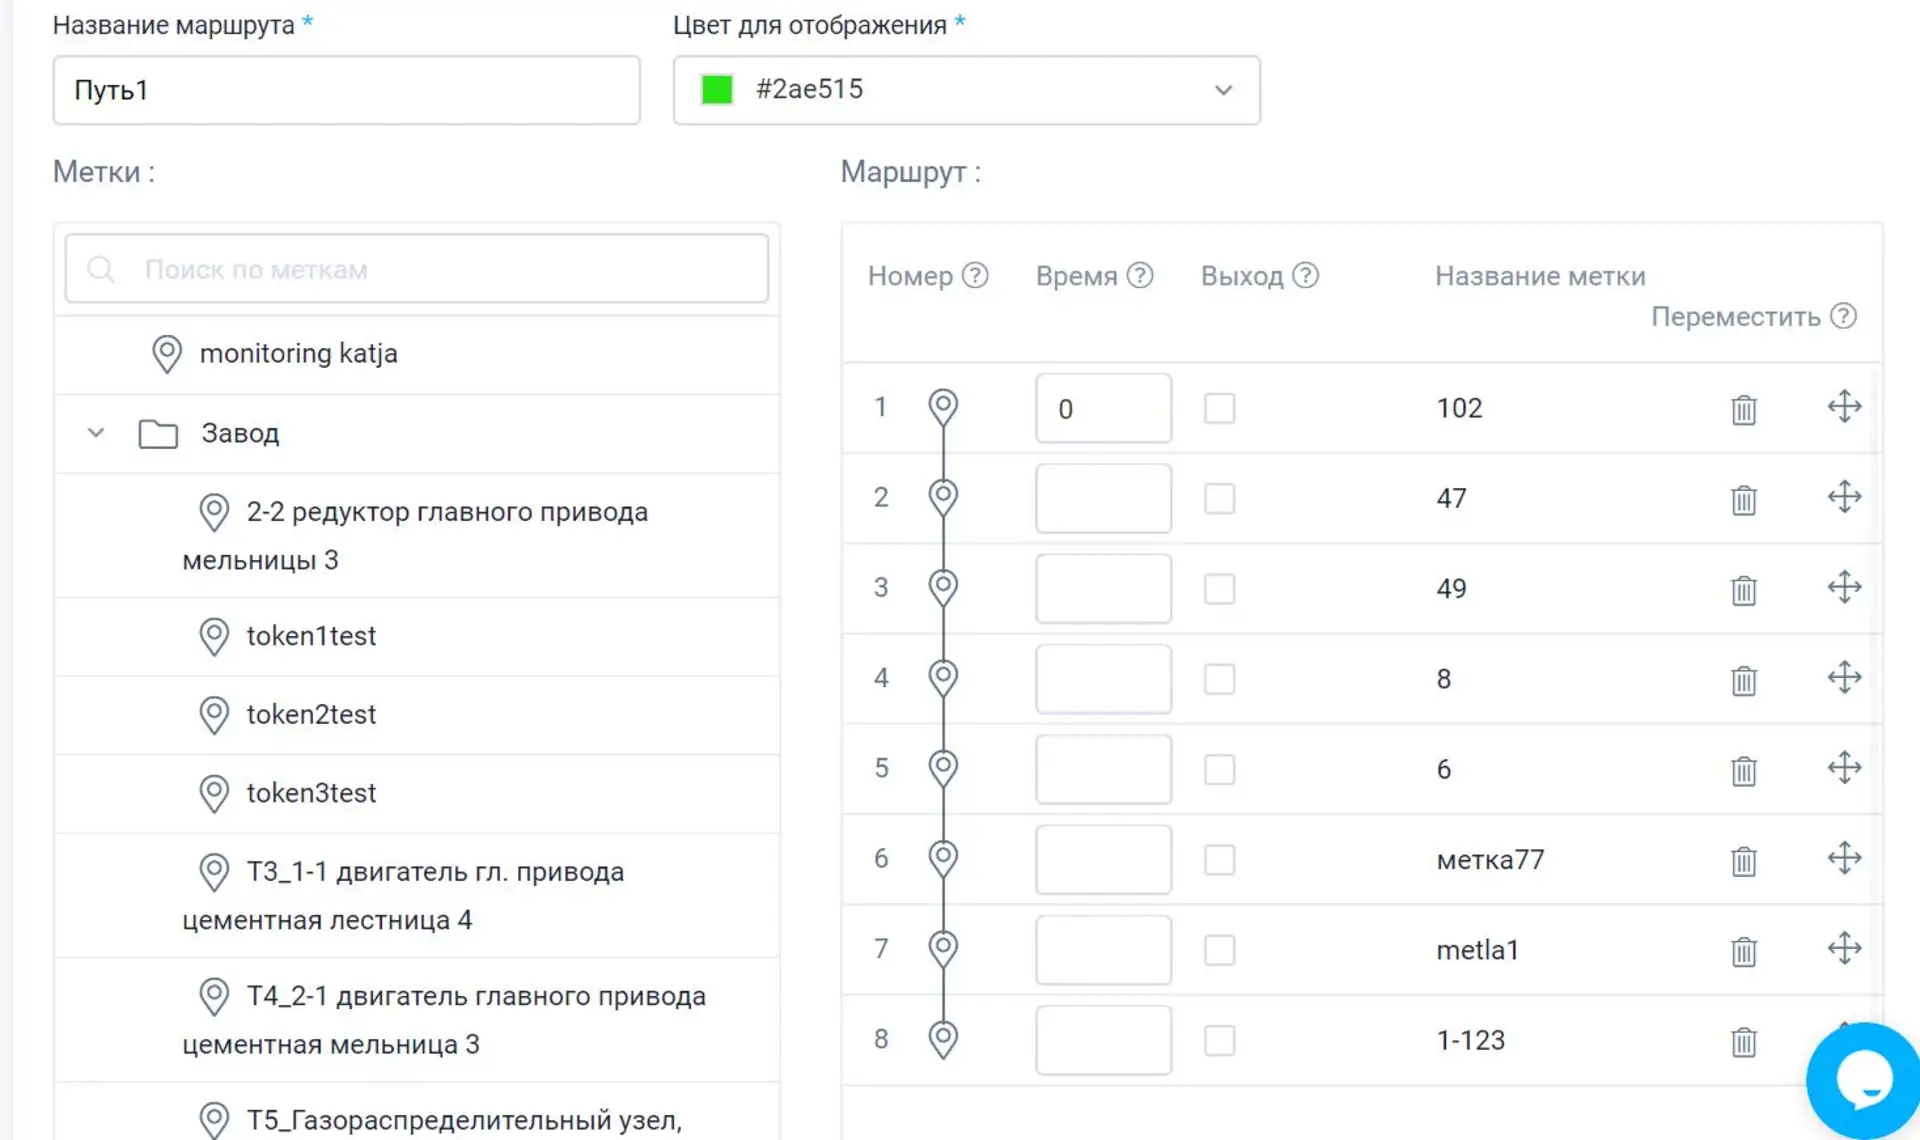Click move handle for label 47
The width and height of the screenshot is (1920, 1140).
tap(1844, 497)
